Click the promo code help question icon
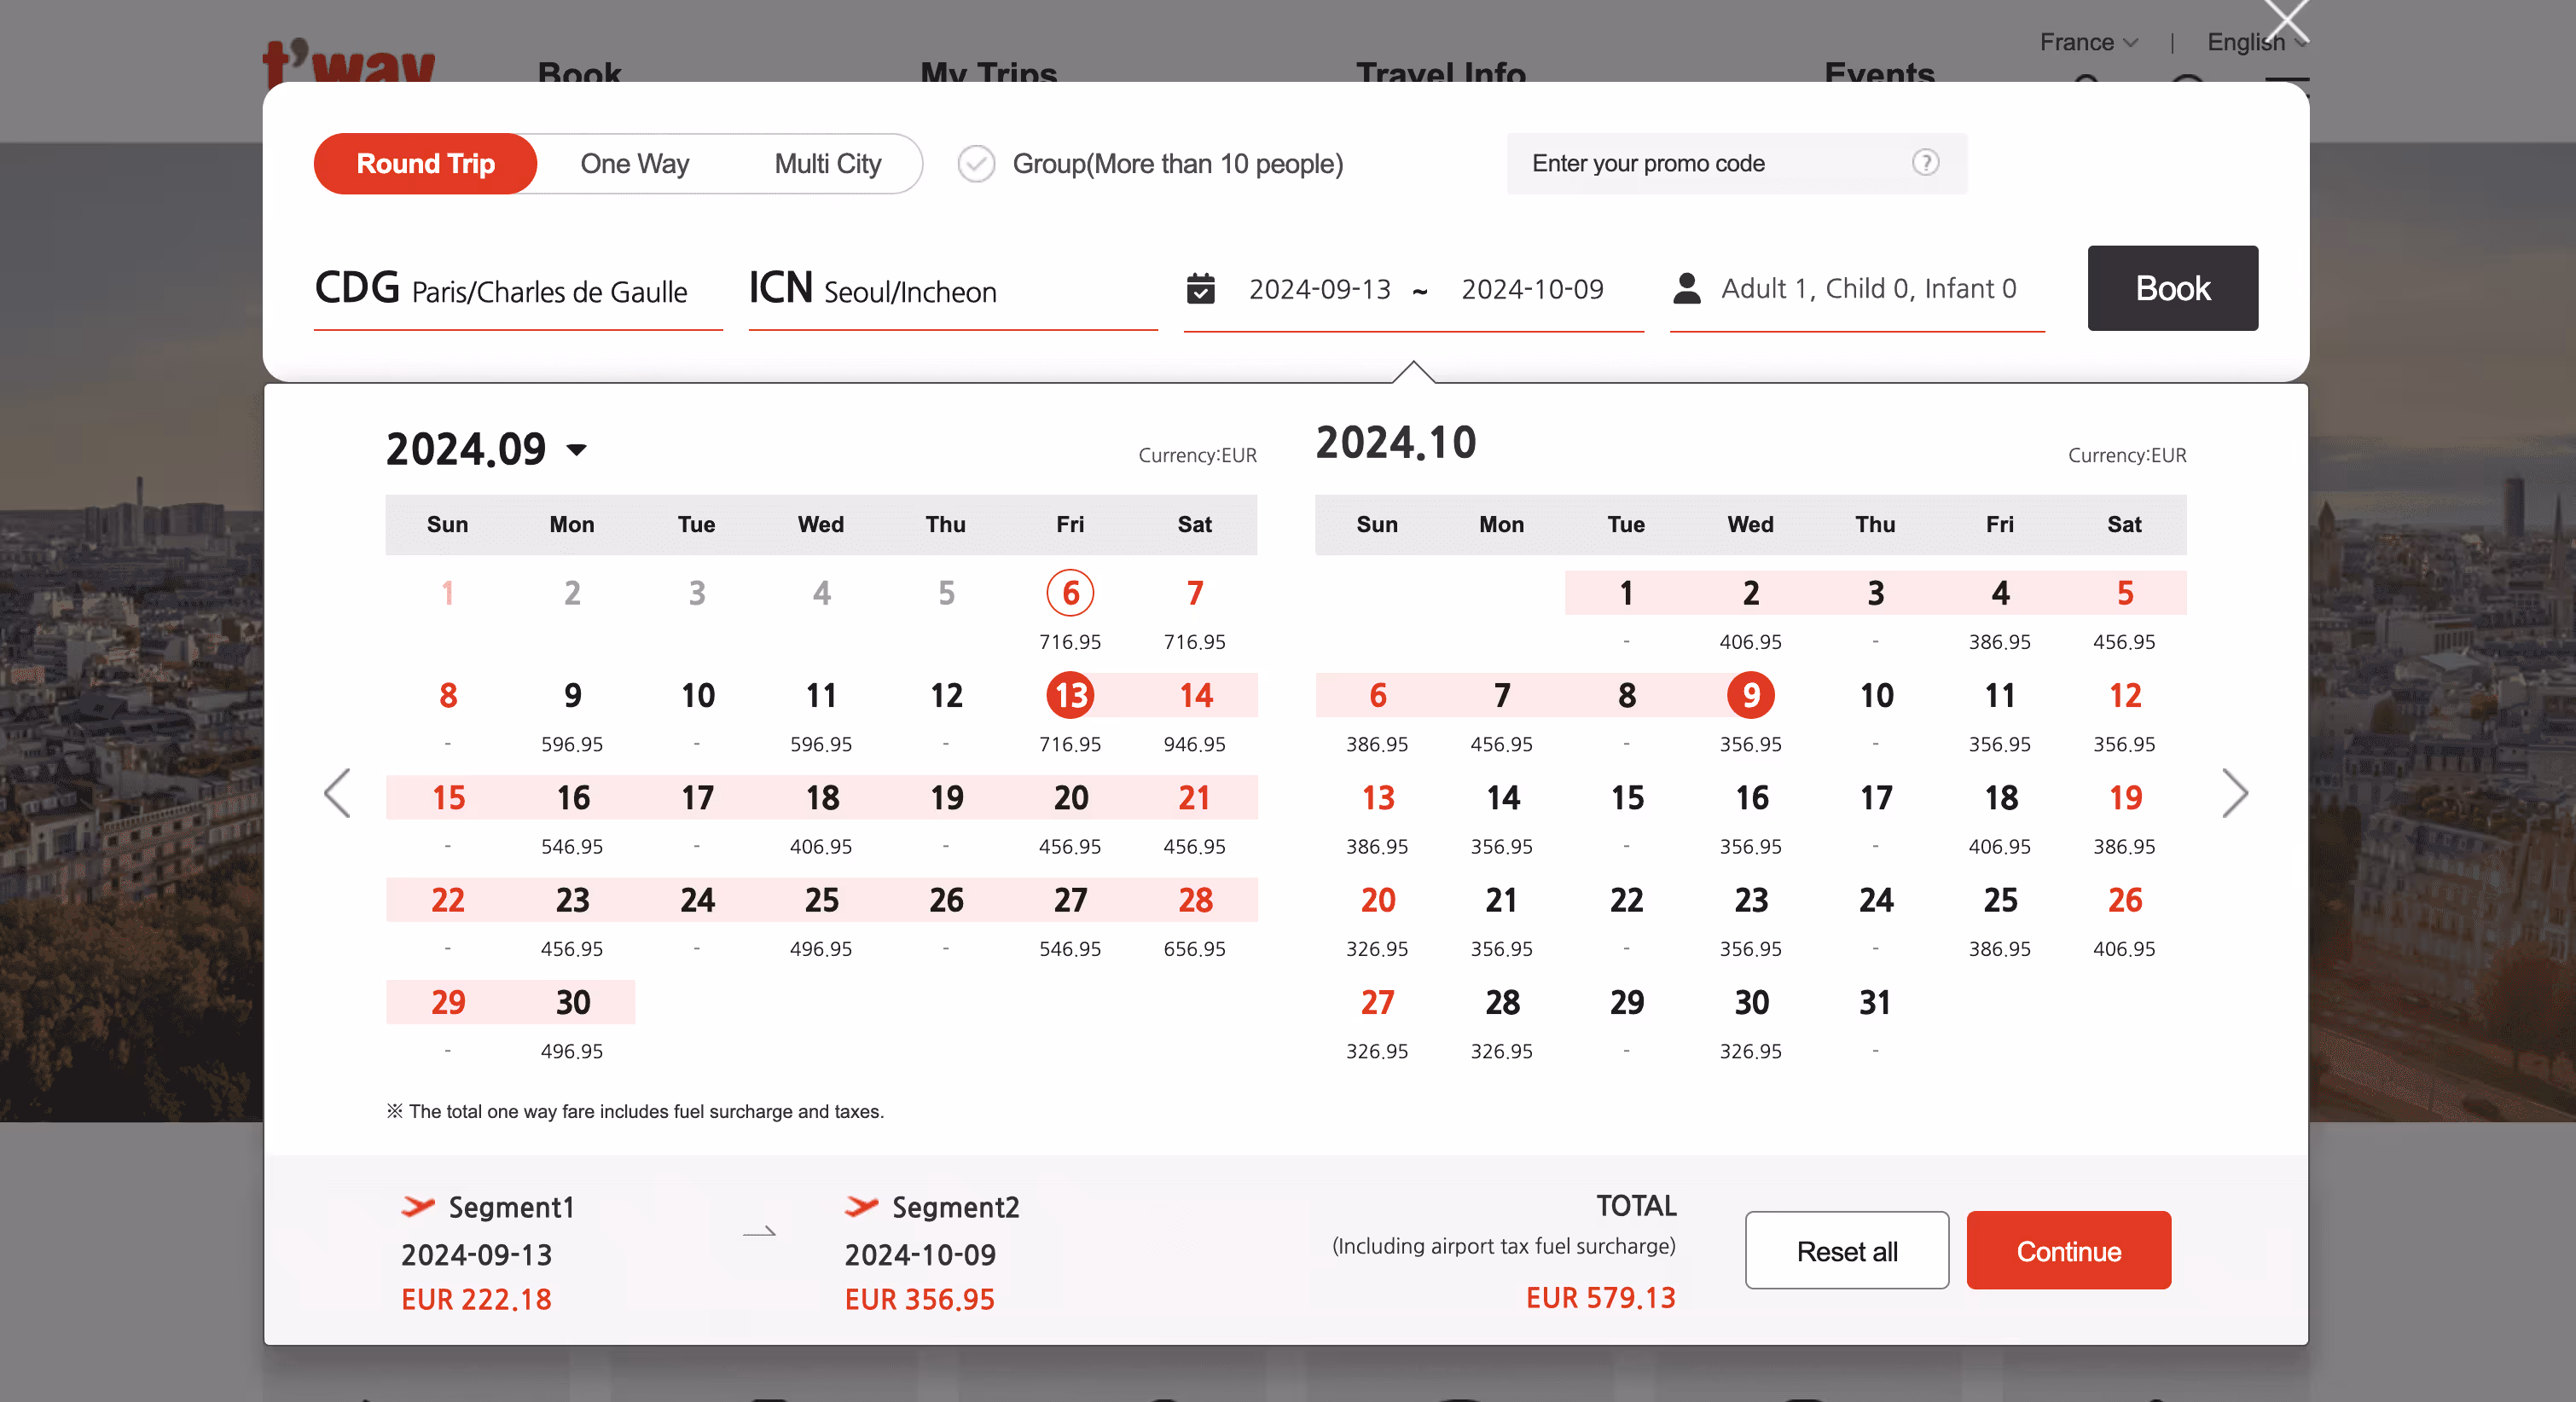Screen dimensions: 2576x1402 1925,163
